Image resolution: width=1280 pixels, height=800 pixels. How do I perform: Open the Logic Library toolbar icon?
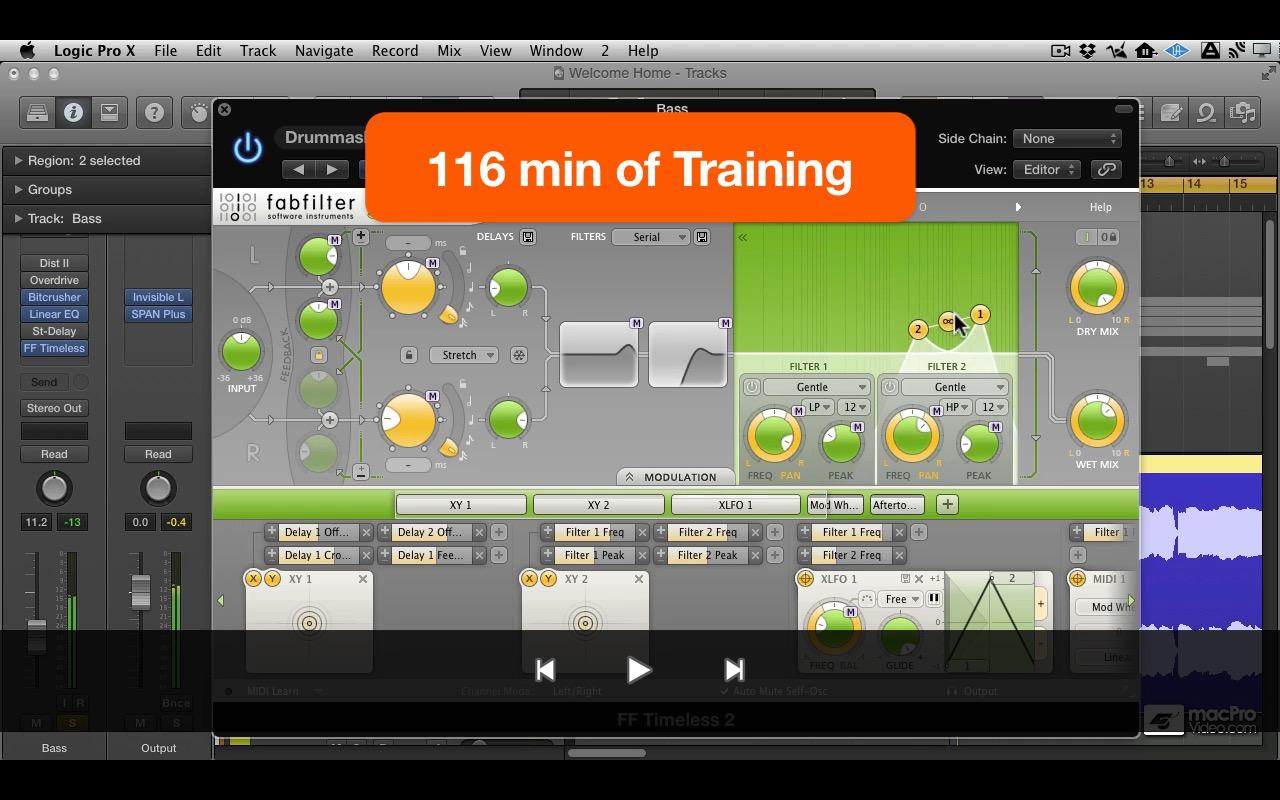pyautogui.click(x=37, y=113)
